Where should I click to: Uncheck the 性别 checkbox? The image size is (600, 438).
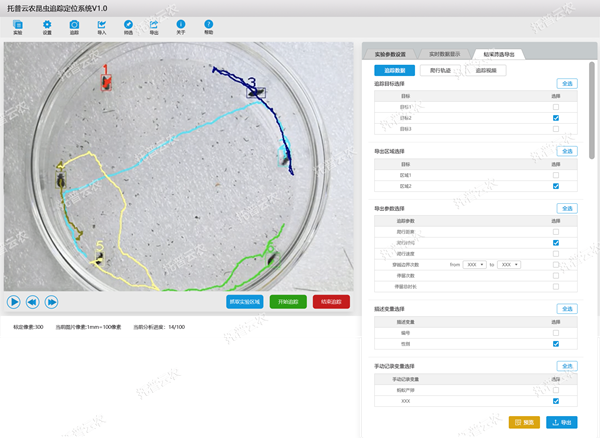pyautogui.click(x=555, y=344)
